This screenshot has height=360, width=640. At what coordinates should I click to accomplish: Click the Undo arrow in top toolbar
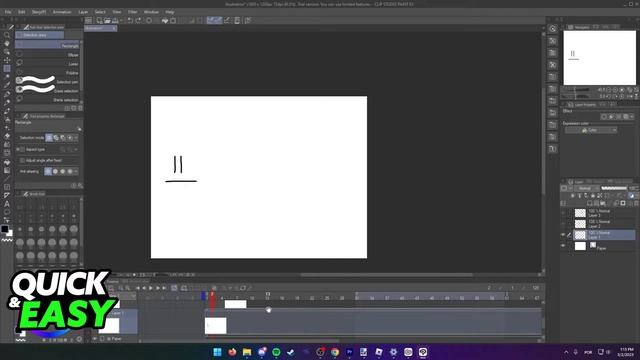130,20
